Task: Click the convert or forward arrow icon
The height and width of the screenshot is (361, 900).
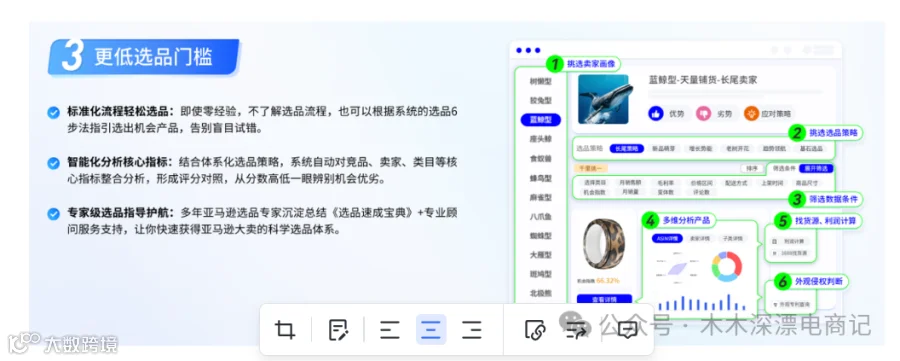Action: click(x=575, y=330)
